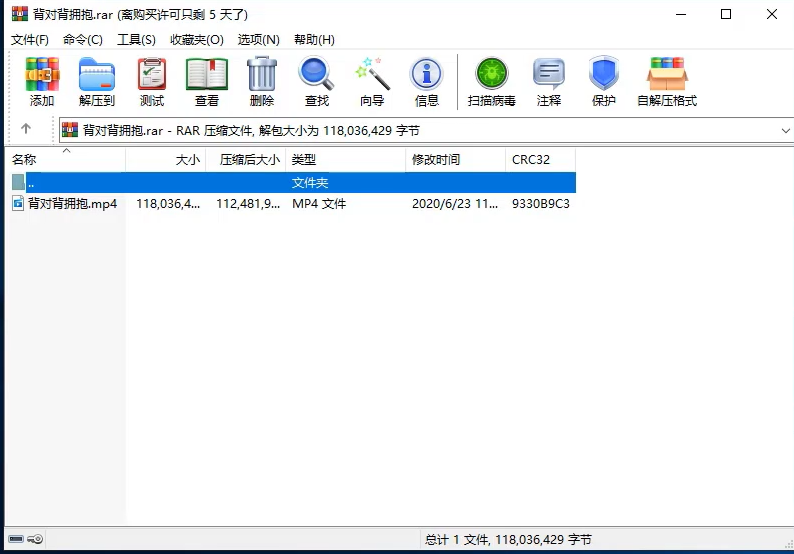Choose the 自解压格式 (SFX) toolbar icon
Viewport: 794px width, 554px height.
pyautogui.click(x=667, y=82)
